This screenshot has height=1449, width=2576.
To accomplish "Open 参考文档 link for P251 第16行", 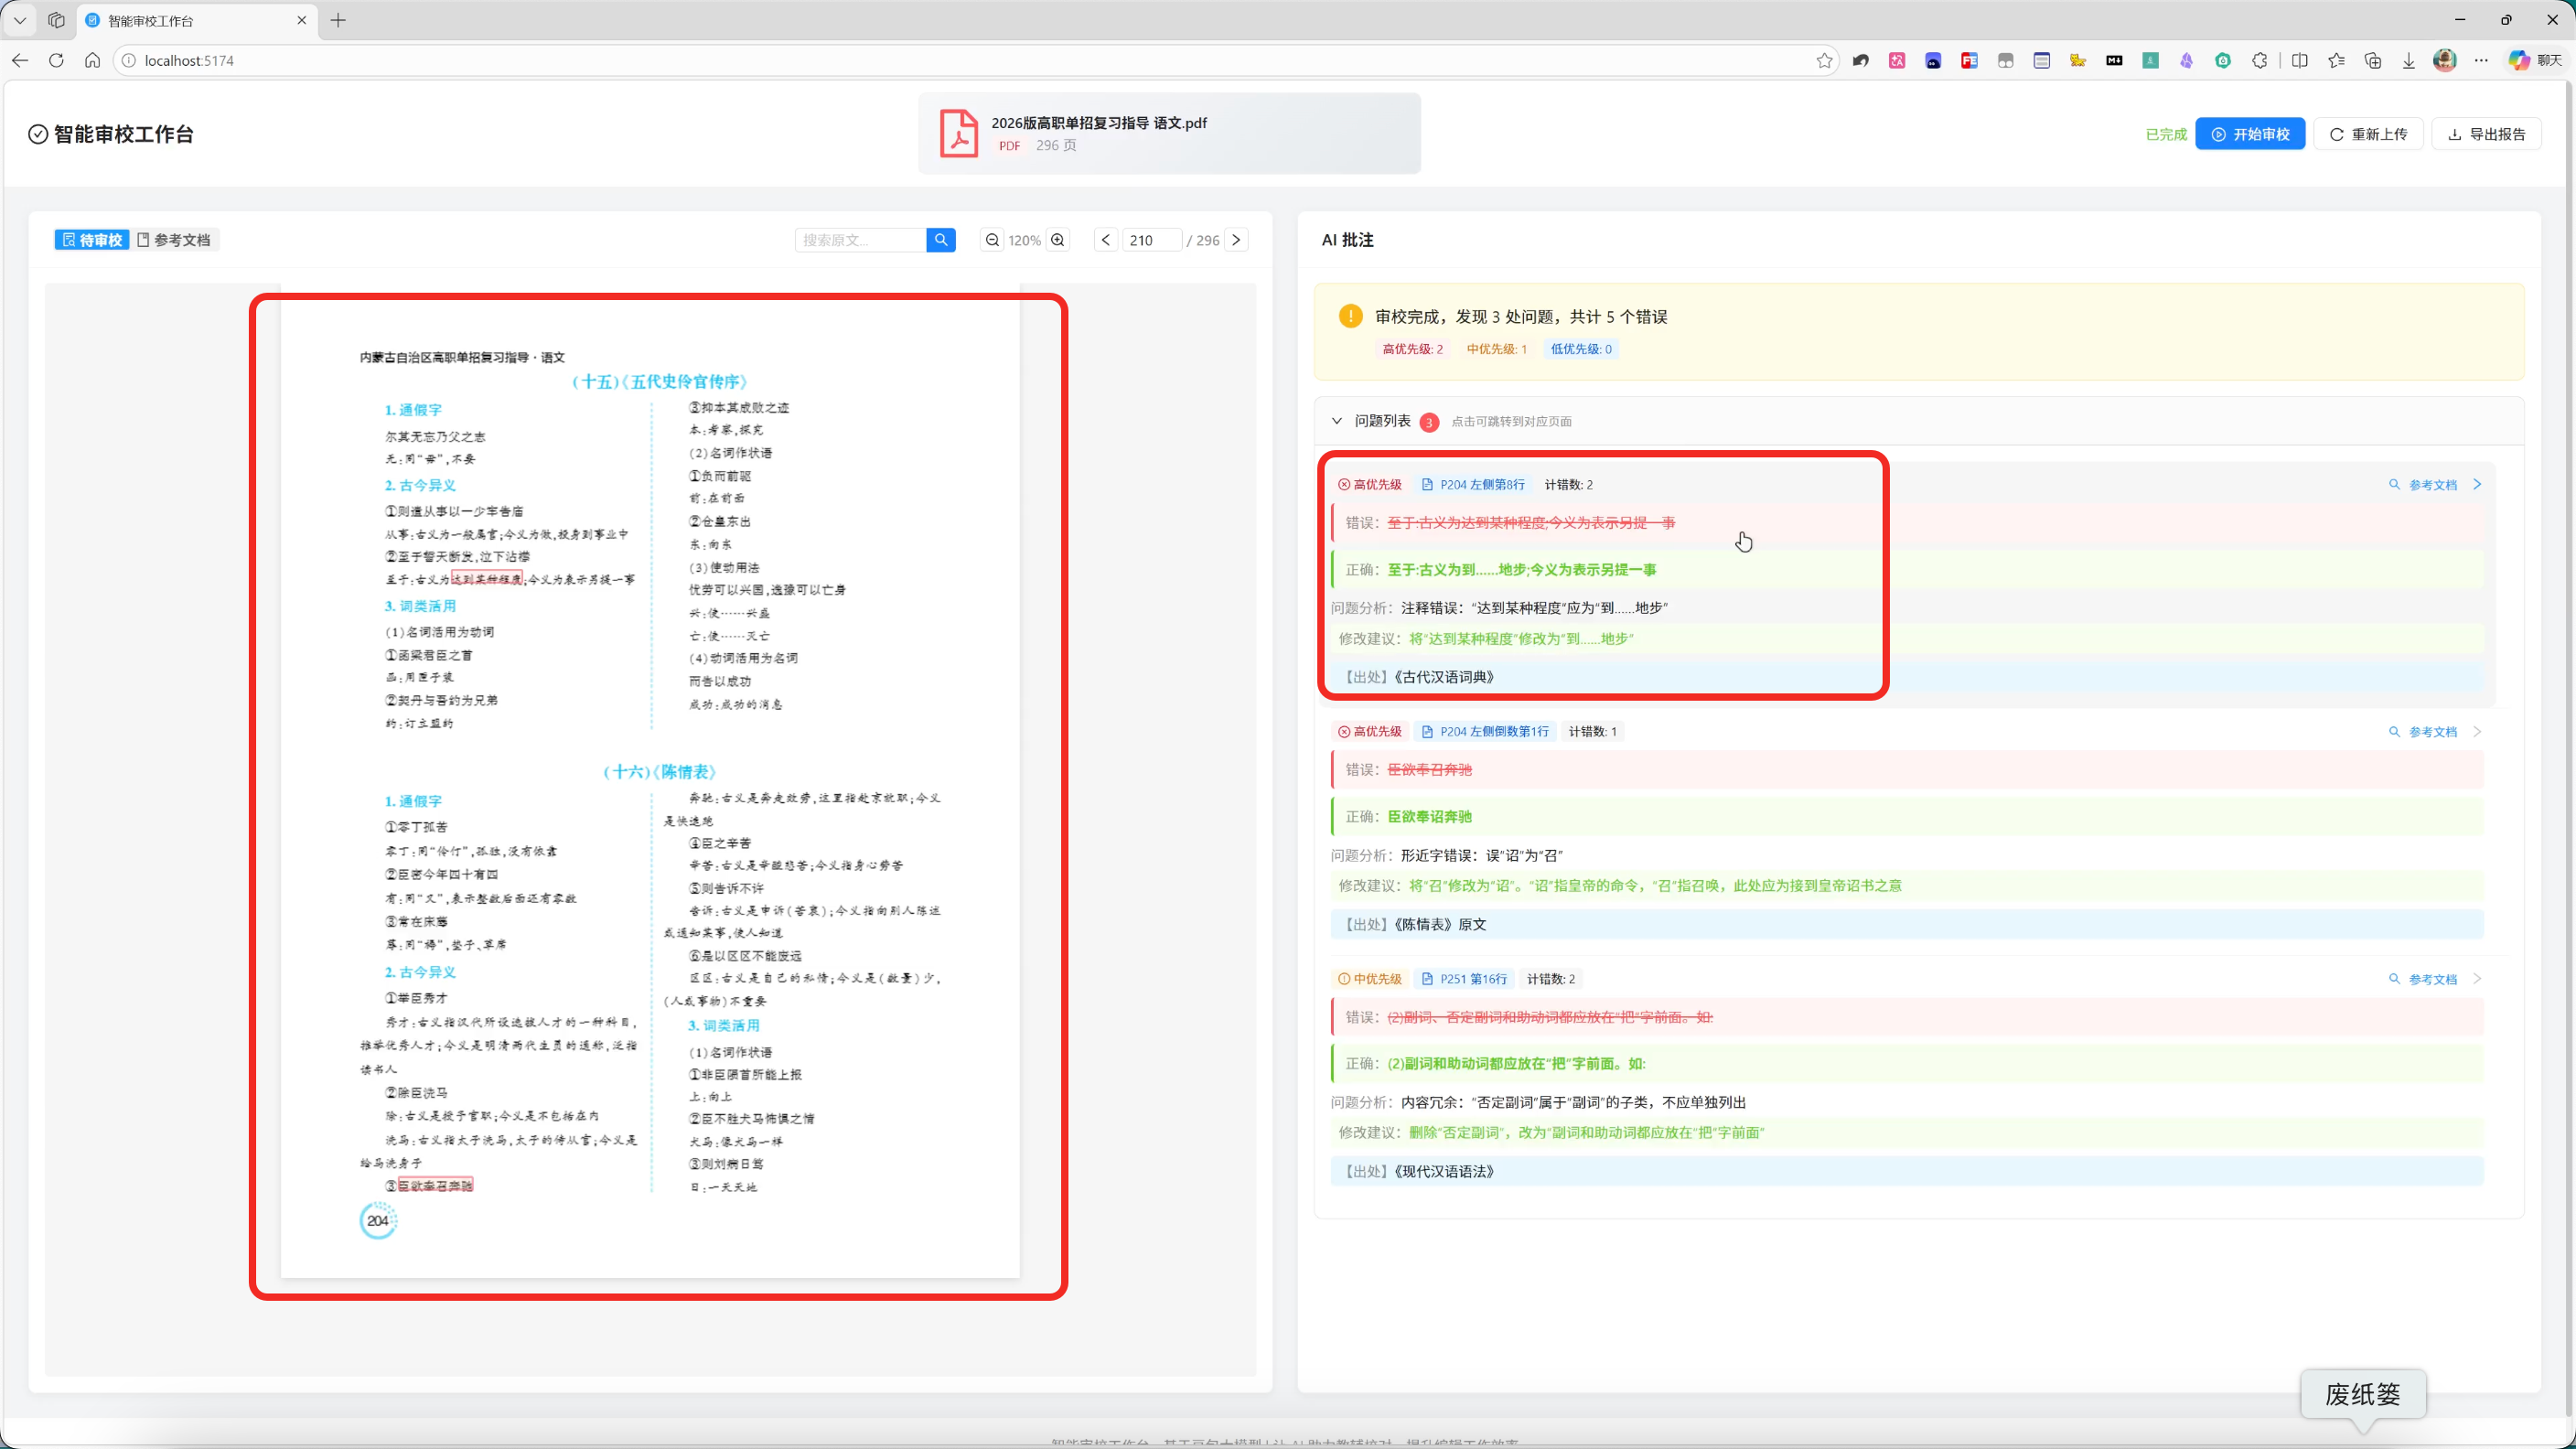I will 2422,978.
